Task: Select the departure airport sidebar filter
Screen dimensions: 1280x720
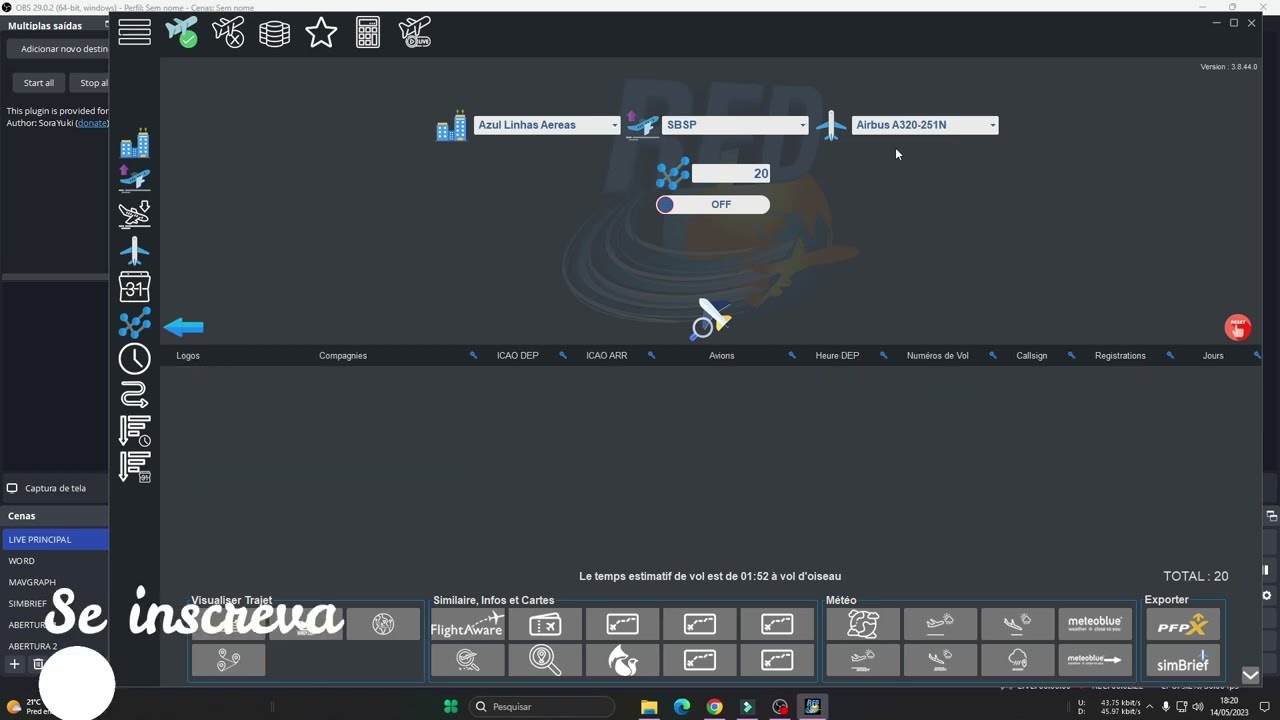Action: pos(134,179)
